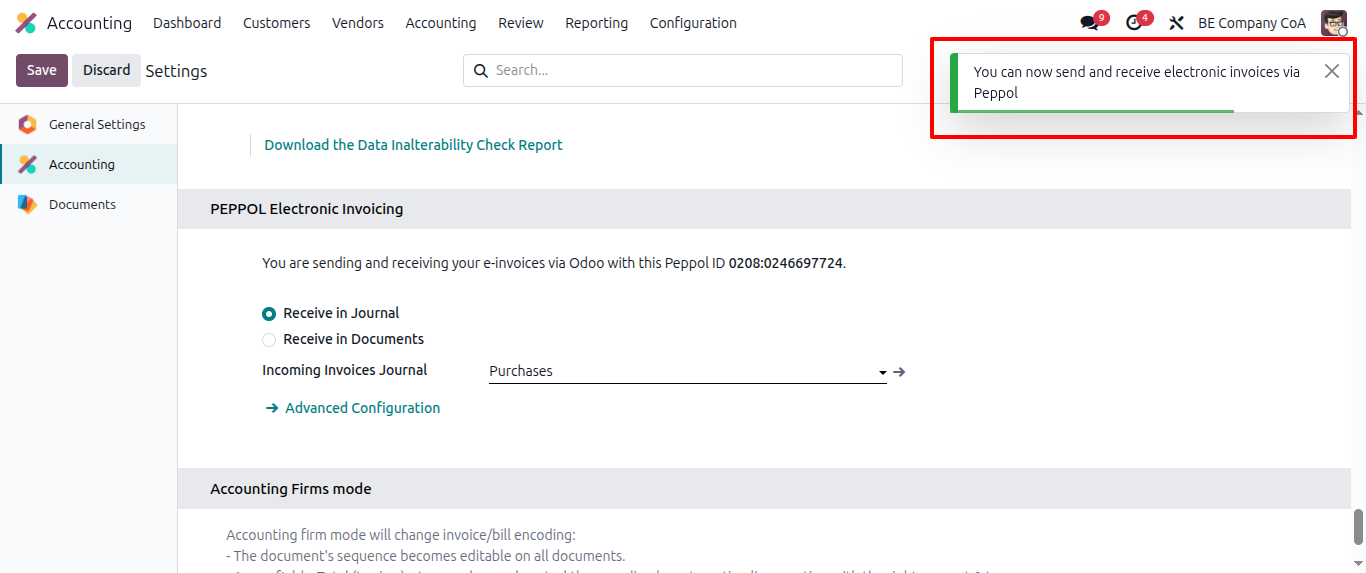1366x573 pixels.
Task: Open the Reporting menu
Action: pyautogui.click(x=597, y=23)
